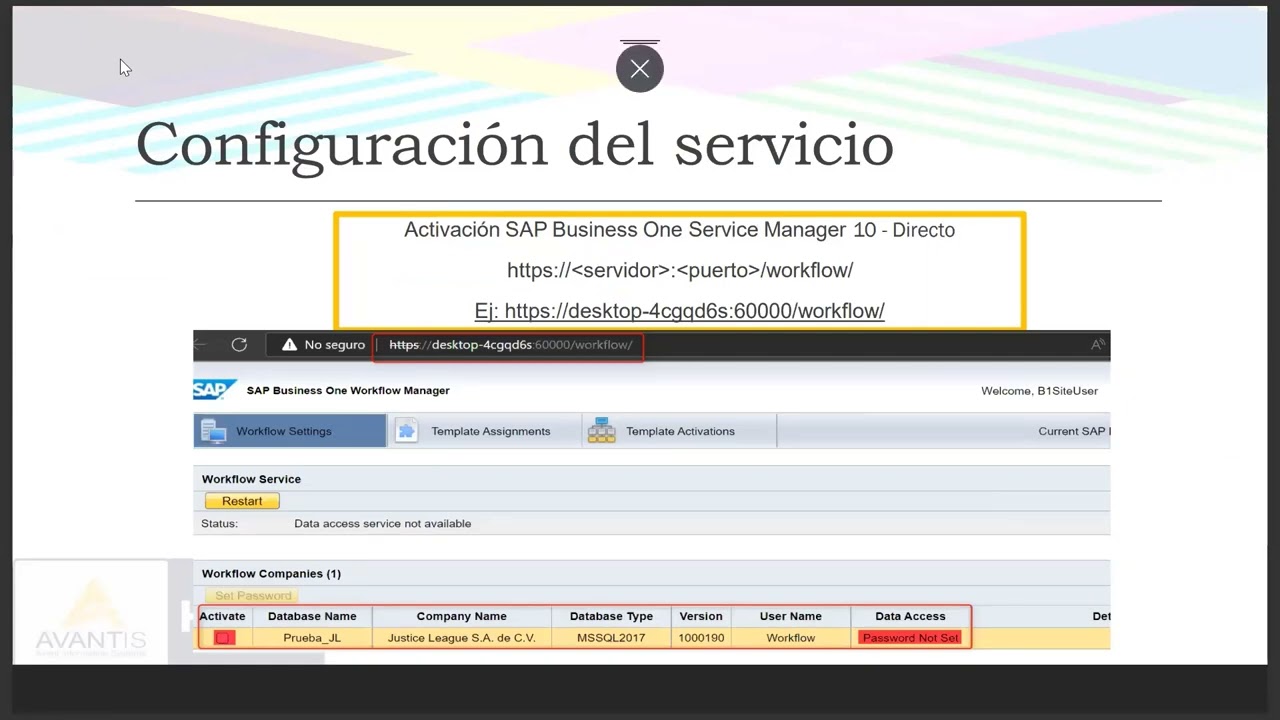Click the MSSQL2017 database type cell

pyautogui.click(x=611, y=638)
